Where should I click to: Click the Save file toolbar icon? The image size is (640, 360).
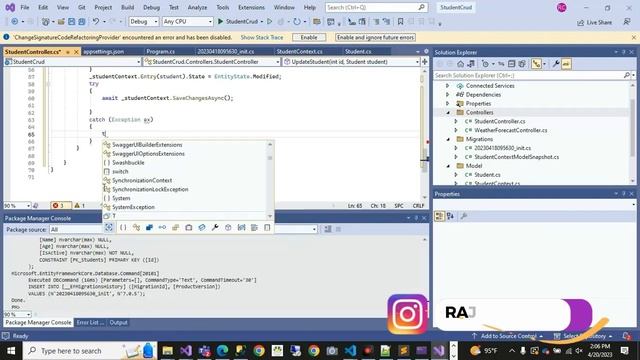click(x=71, y=22)
